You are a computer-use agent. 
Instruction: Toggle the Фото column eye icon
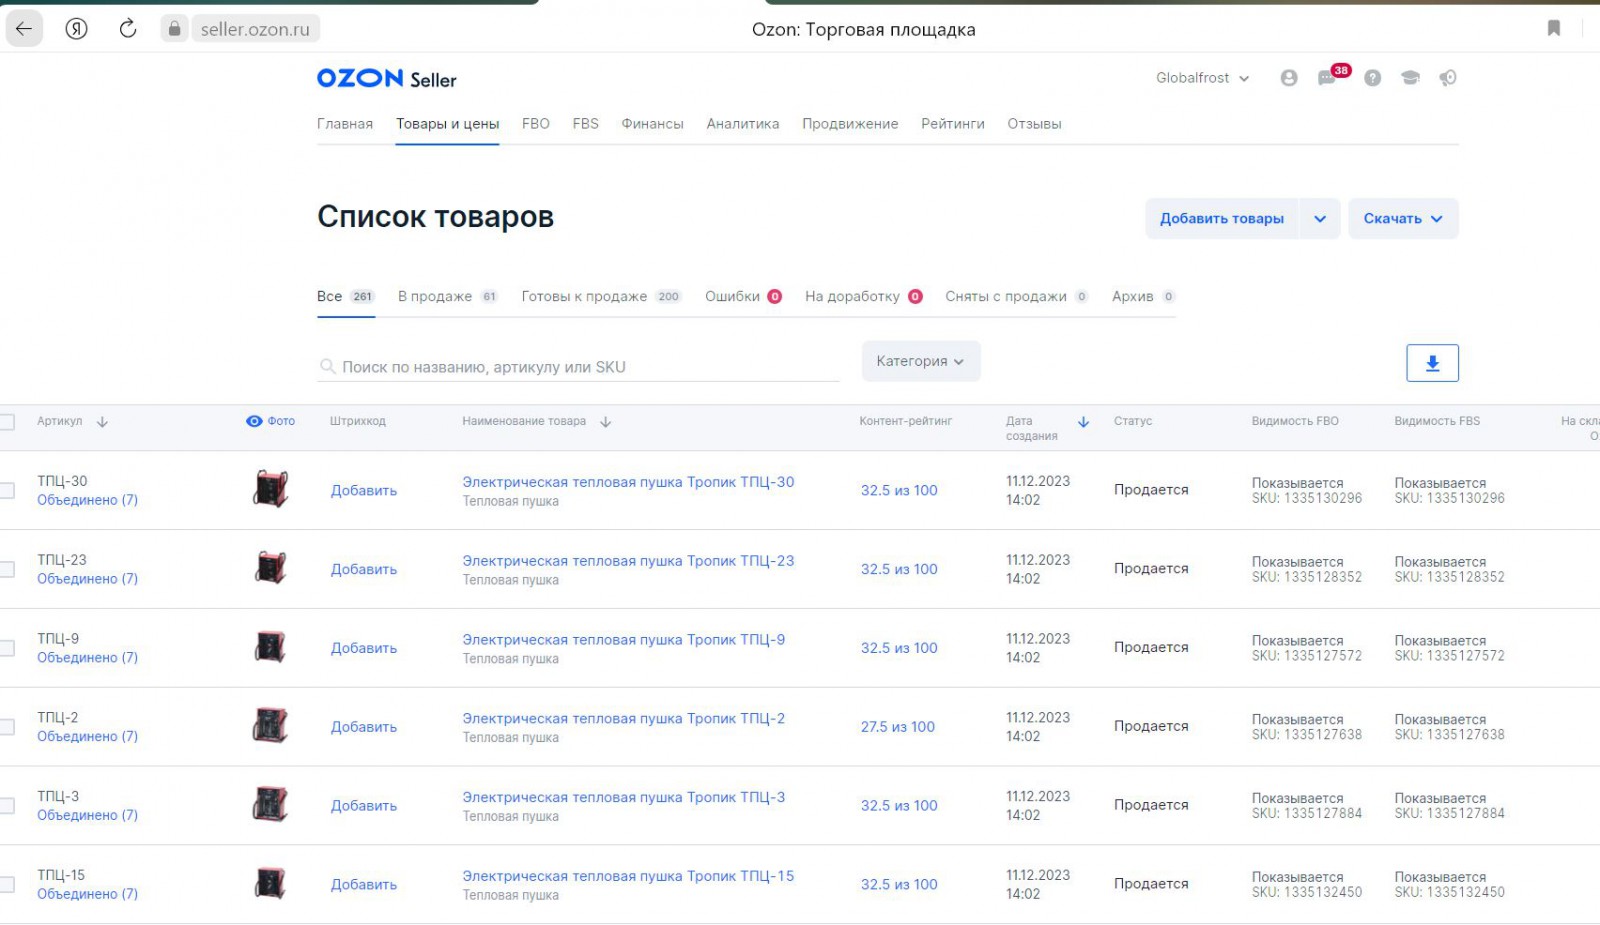click(x=254, y=421)
